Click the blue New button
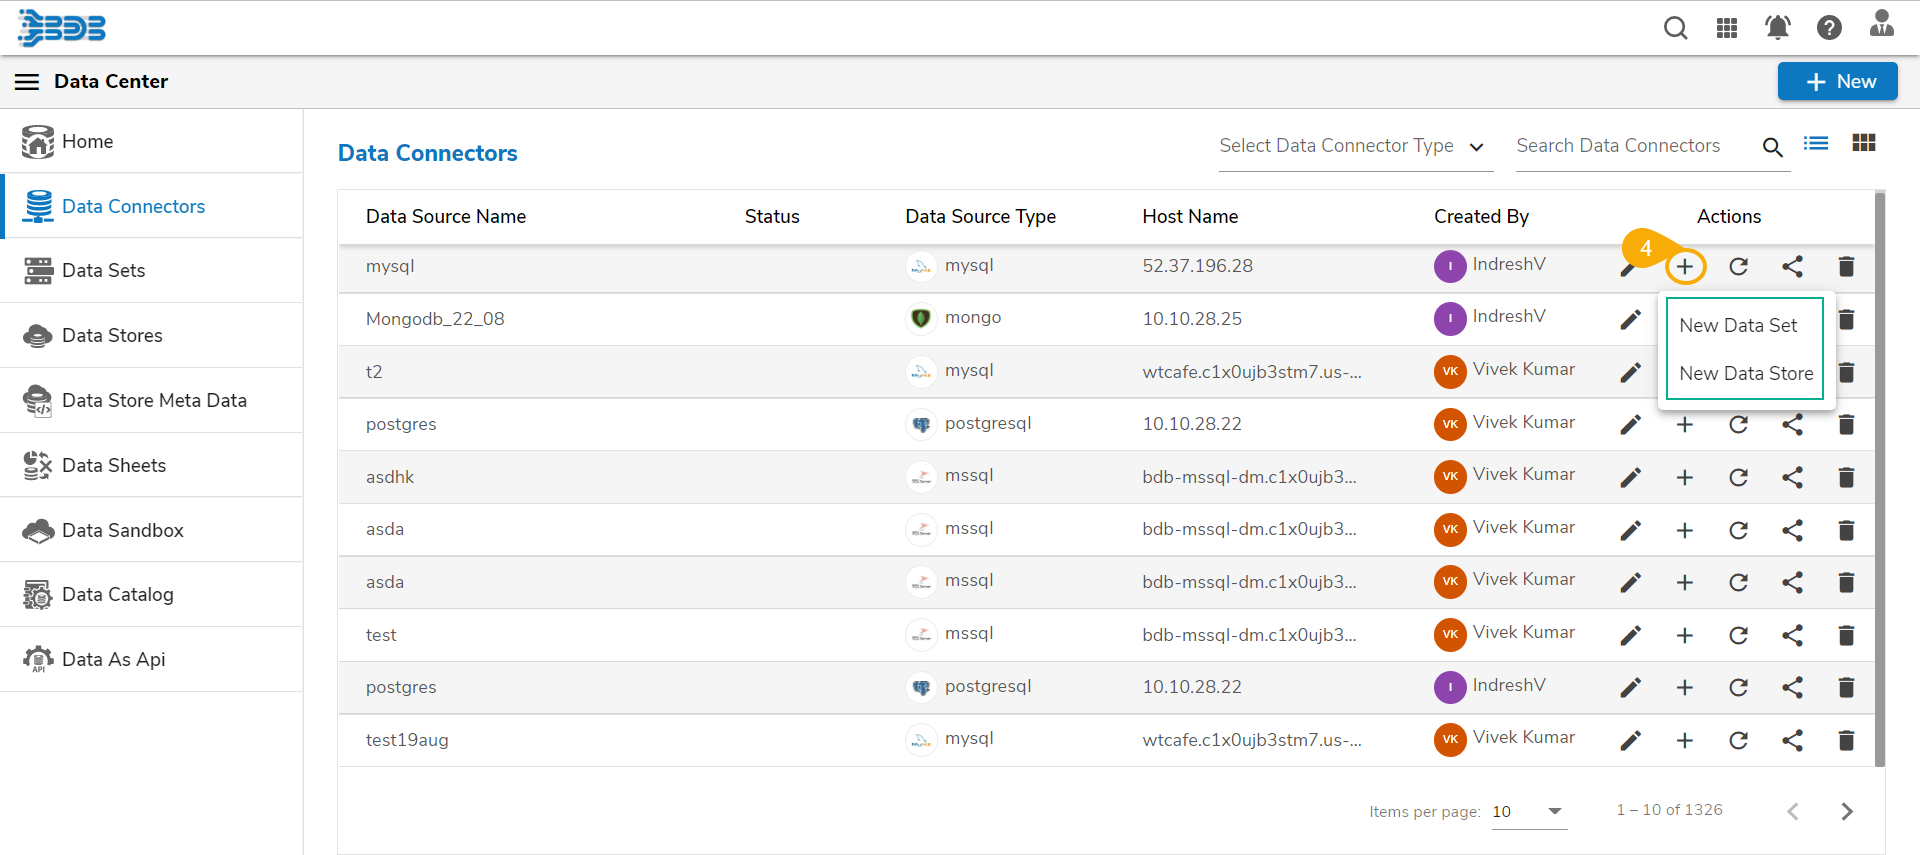Screen dimensions: 1920x855 [x=1837, y=82]
